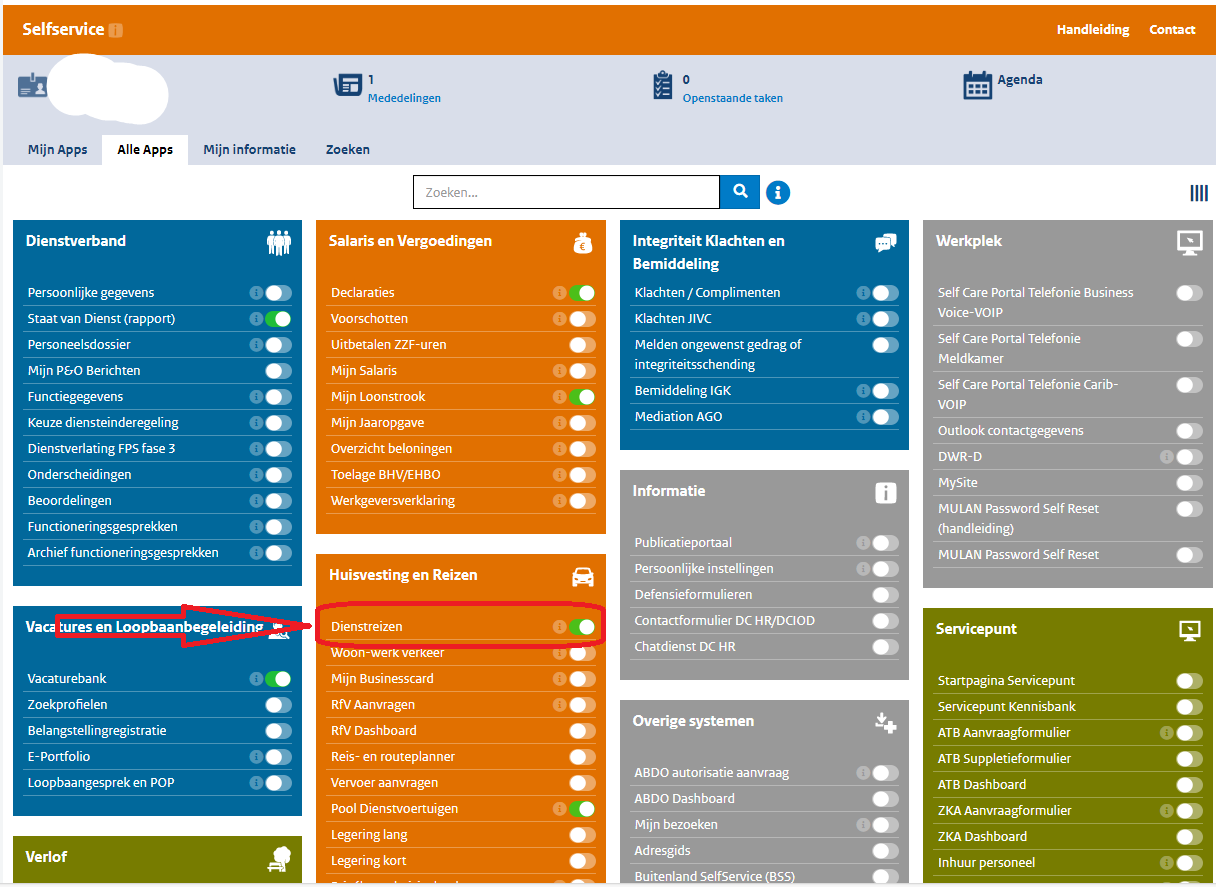
Task: Open the Agenda calendar icon
Action: pyautogui.click(x=977, y=86)
